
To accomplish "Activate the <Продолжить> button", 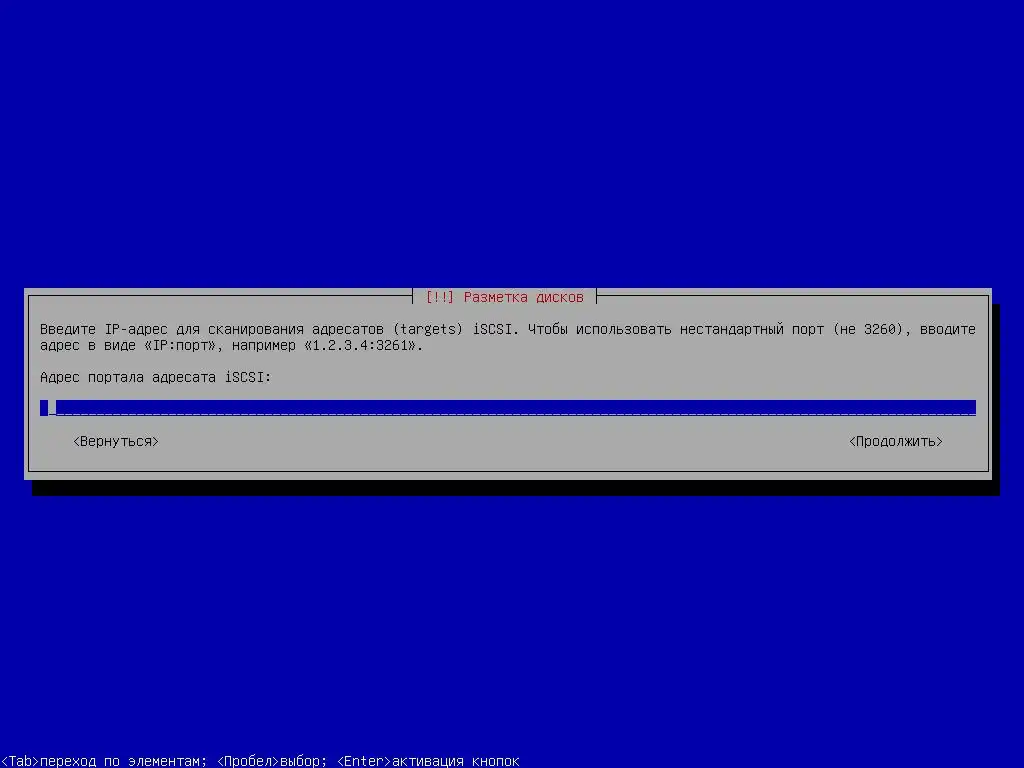I will click(x=895, y=441).
